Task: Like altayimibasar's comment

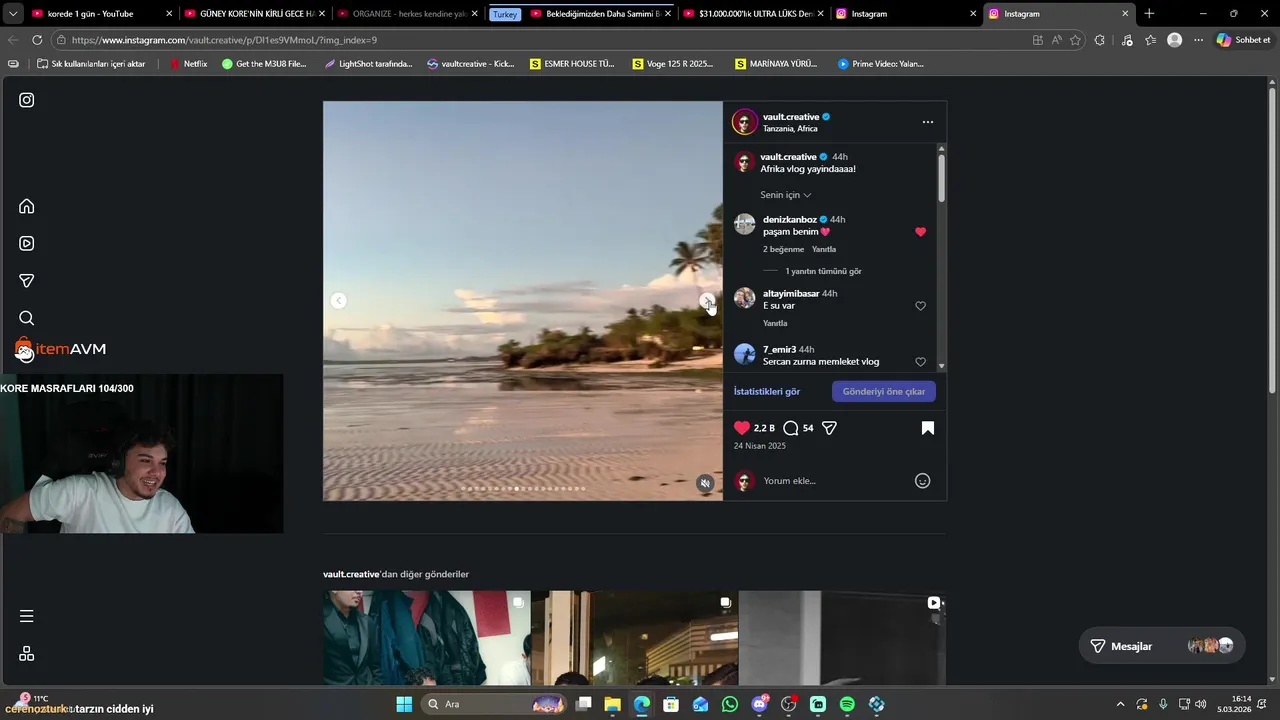Action: pos(921,306)
